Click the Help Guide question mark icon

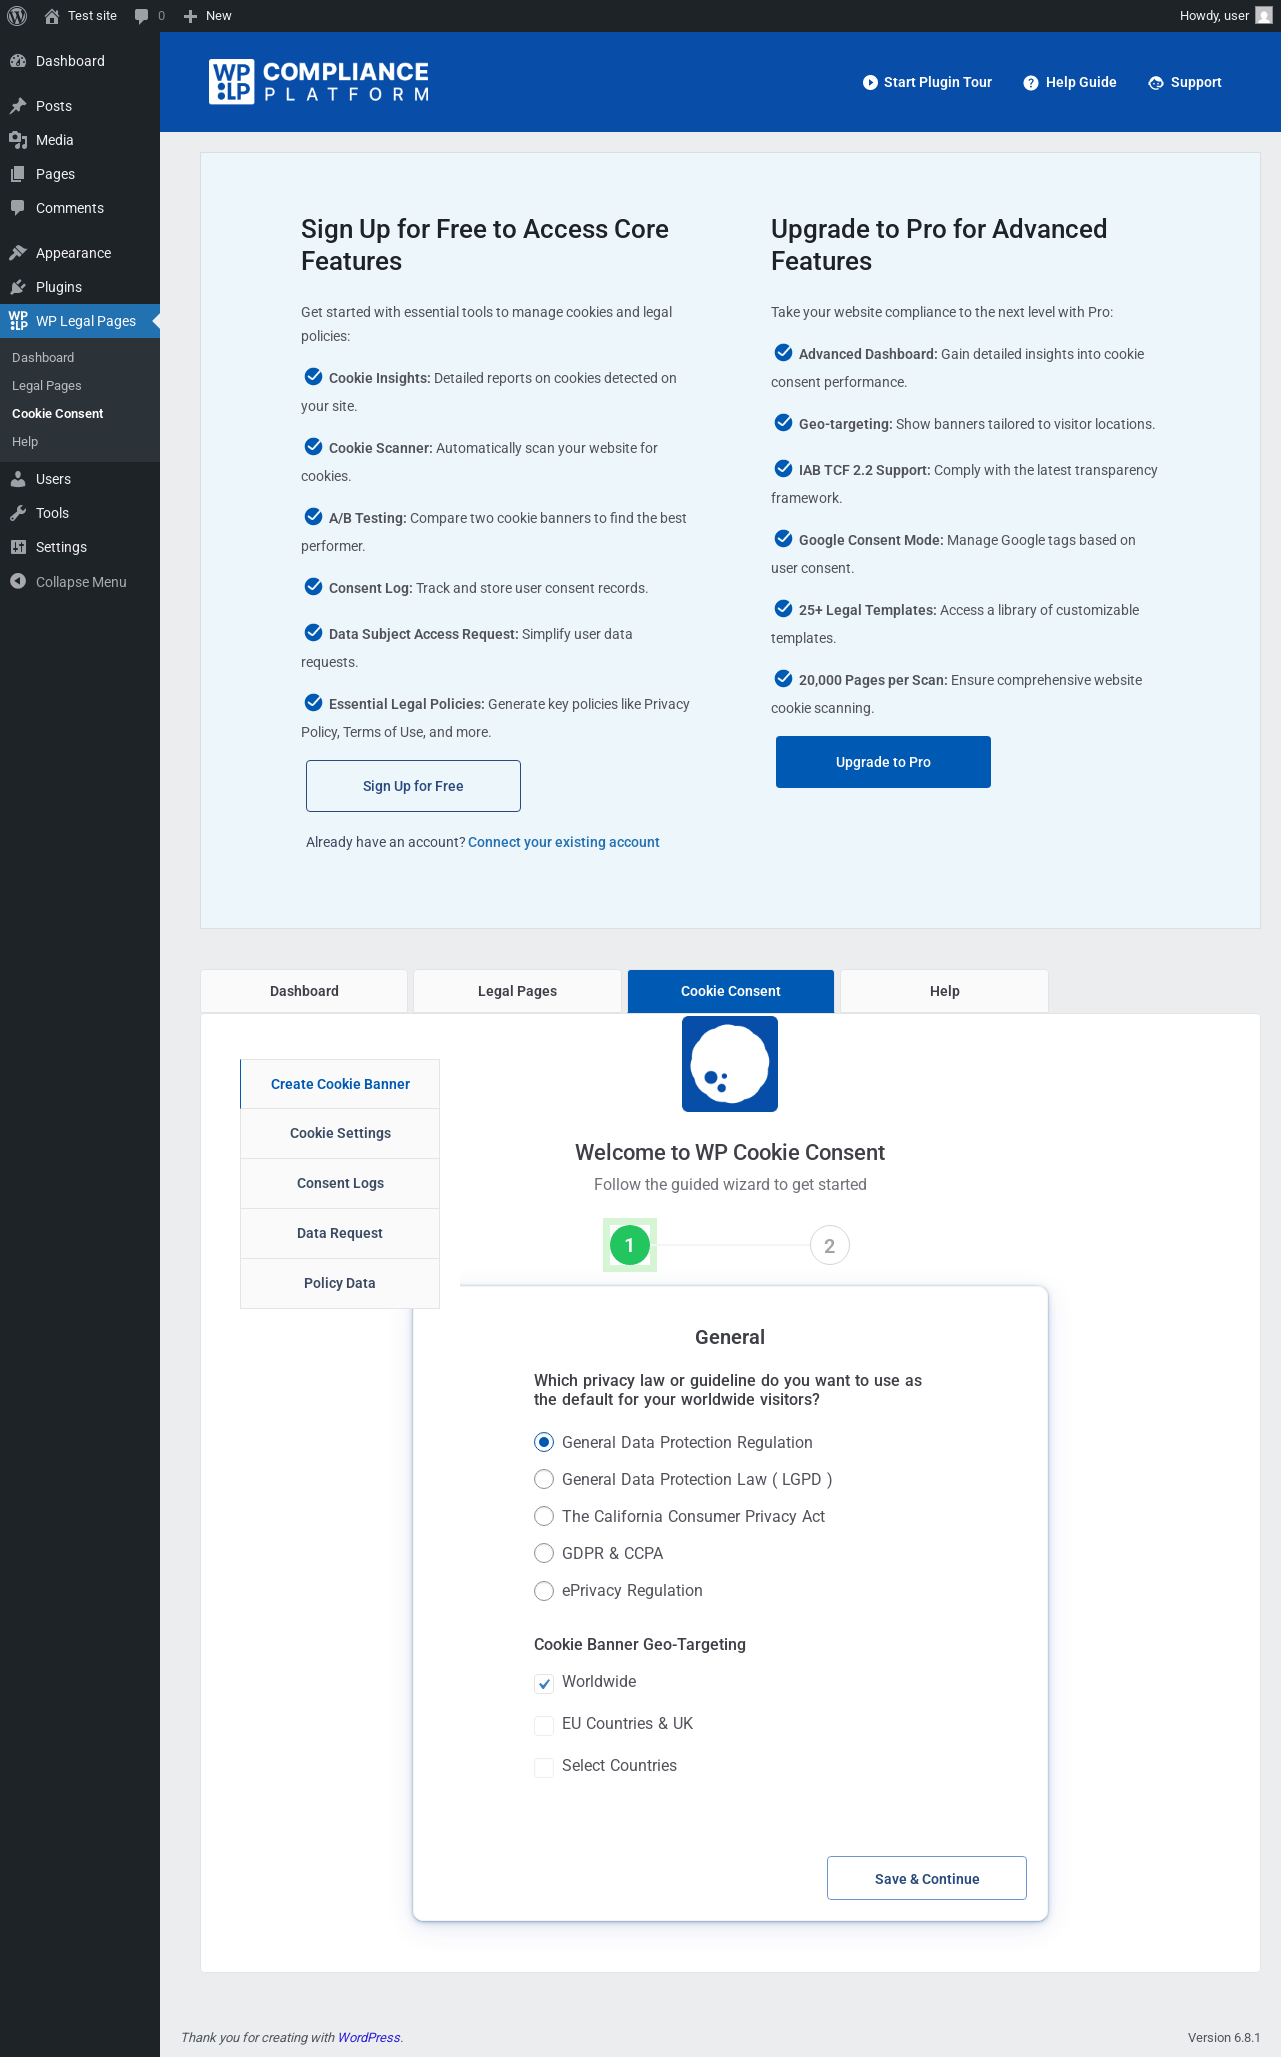pos(1031,83)
